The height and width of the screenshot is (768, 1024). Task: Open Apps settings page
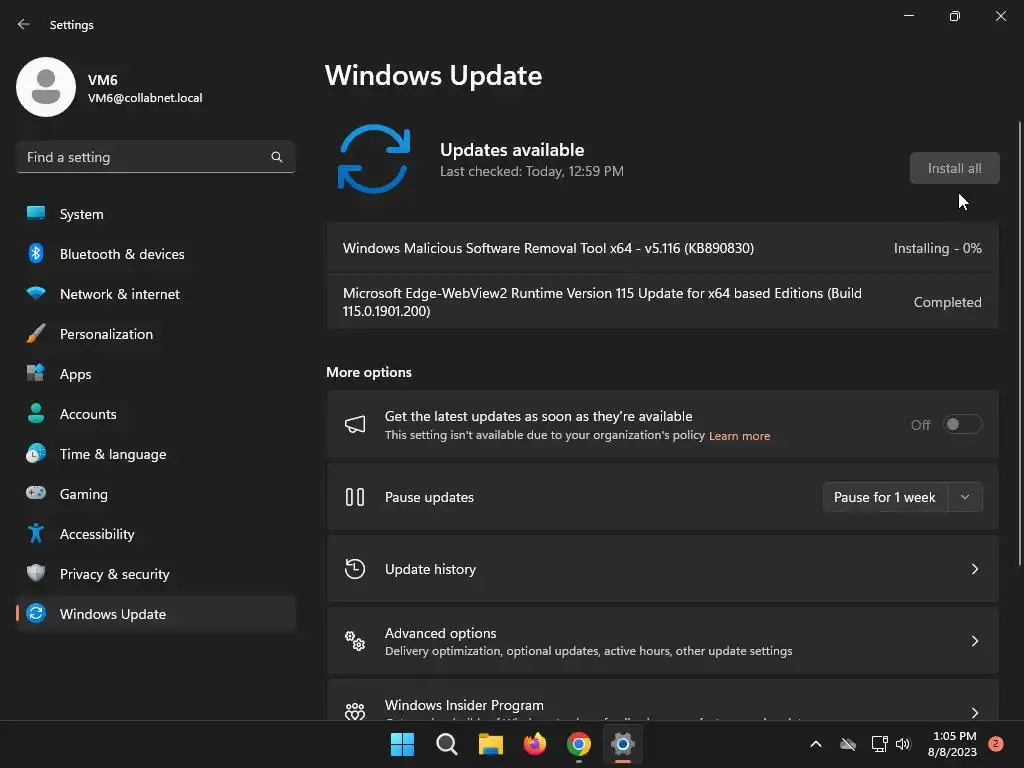(x=156, y=373)
